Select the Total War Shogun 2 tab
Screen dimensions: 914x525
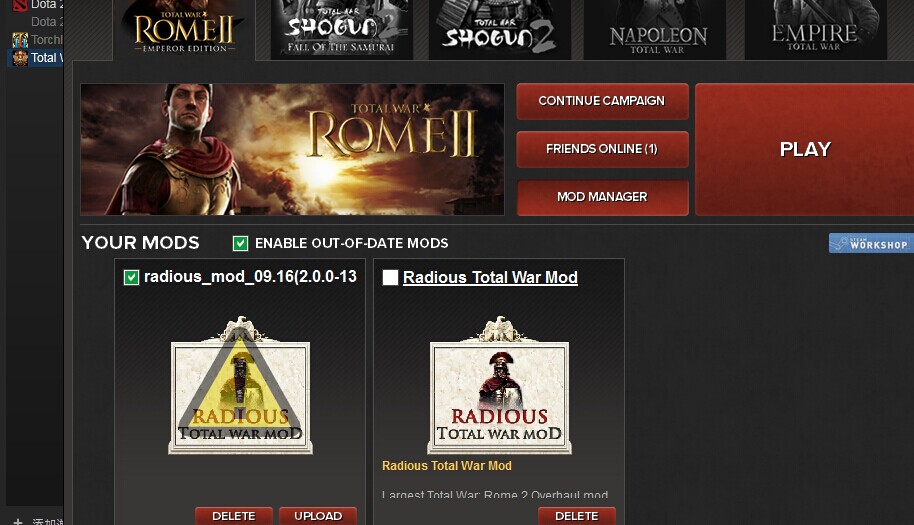[500, 29]
